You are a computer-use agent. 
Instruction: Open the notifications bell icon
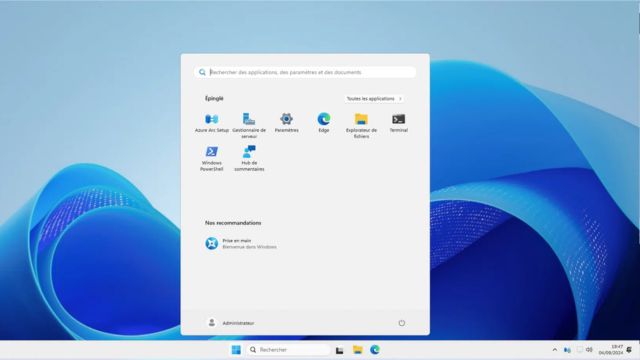[629, 350]
